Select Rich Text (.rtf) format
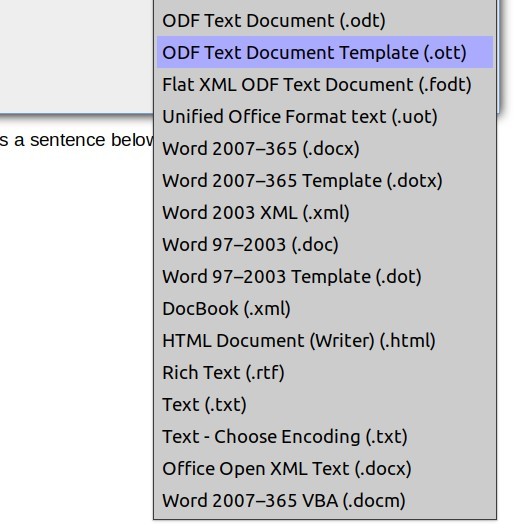 coord(325,372)
